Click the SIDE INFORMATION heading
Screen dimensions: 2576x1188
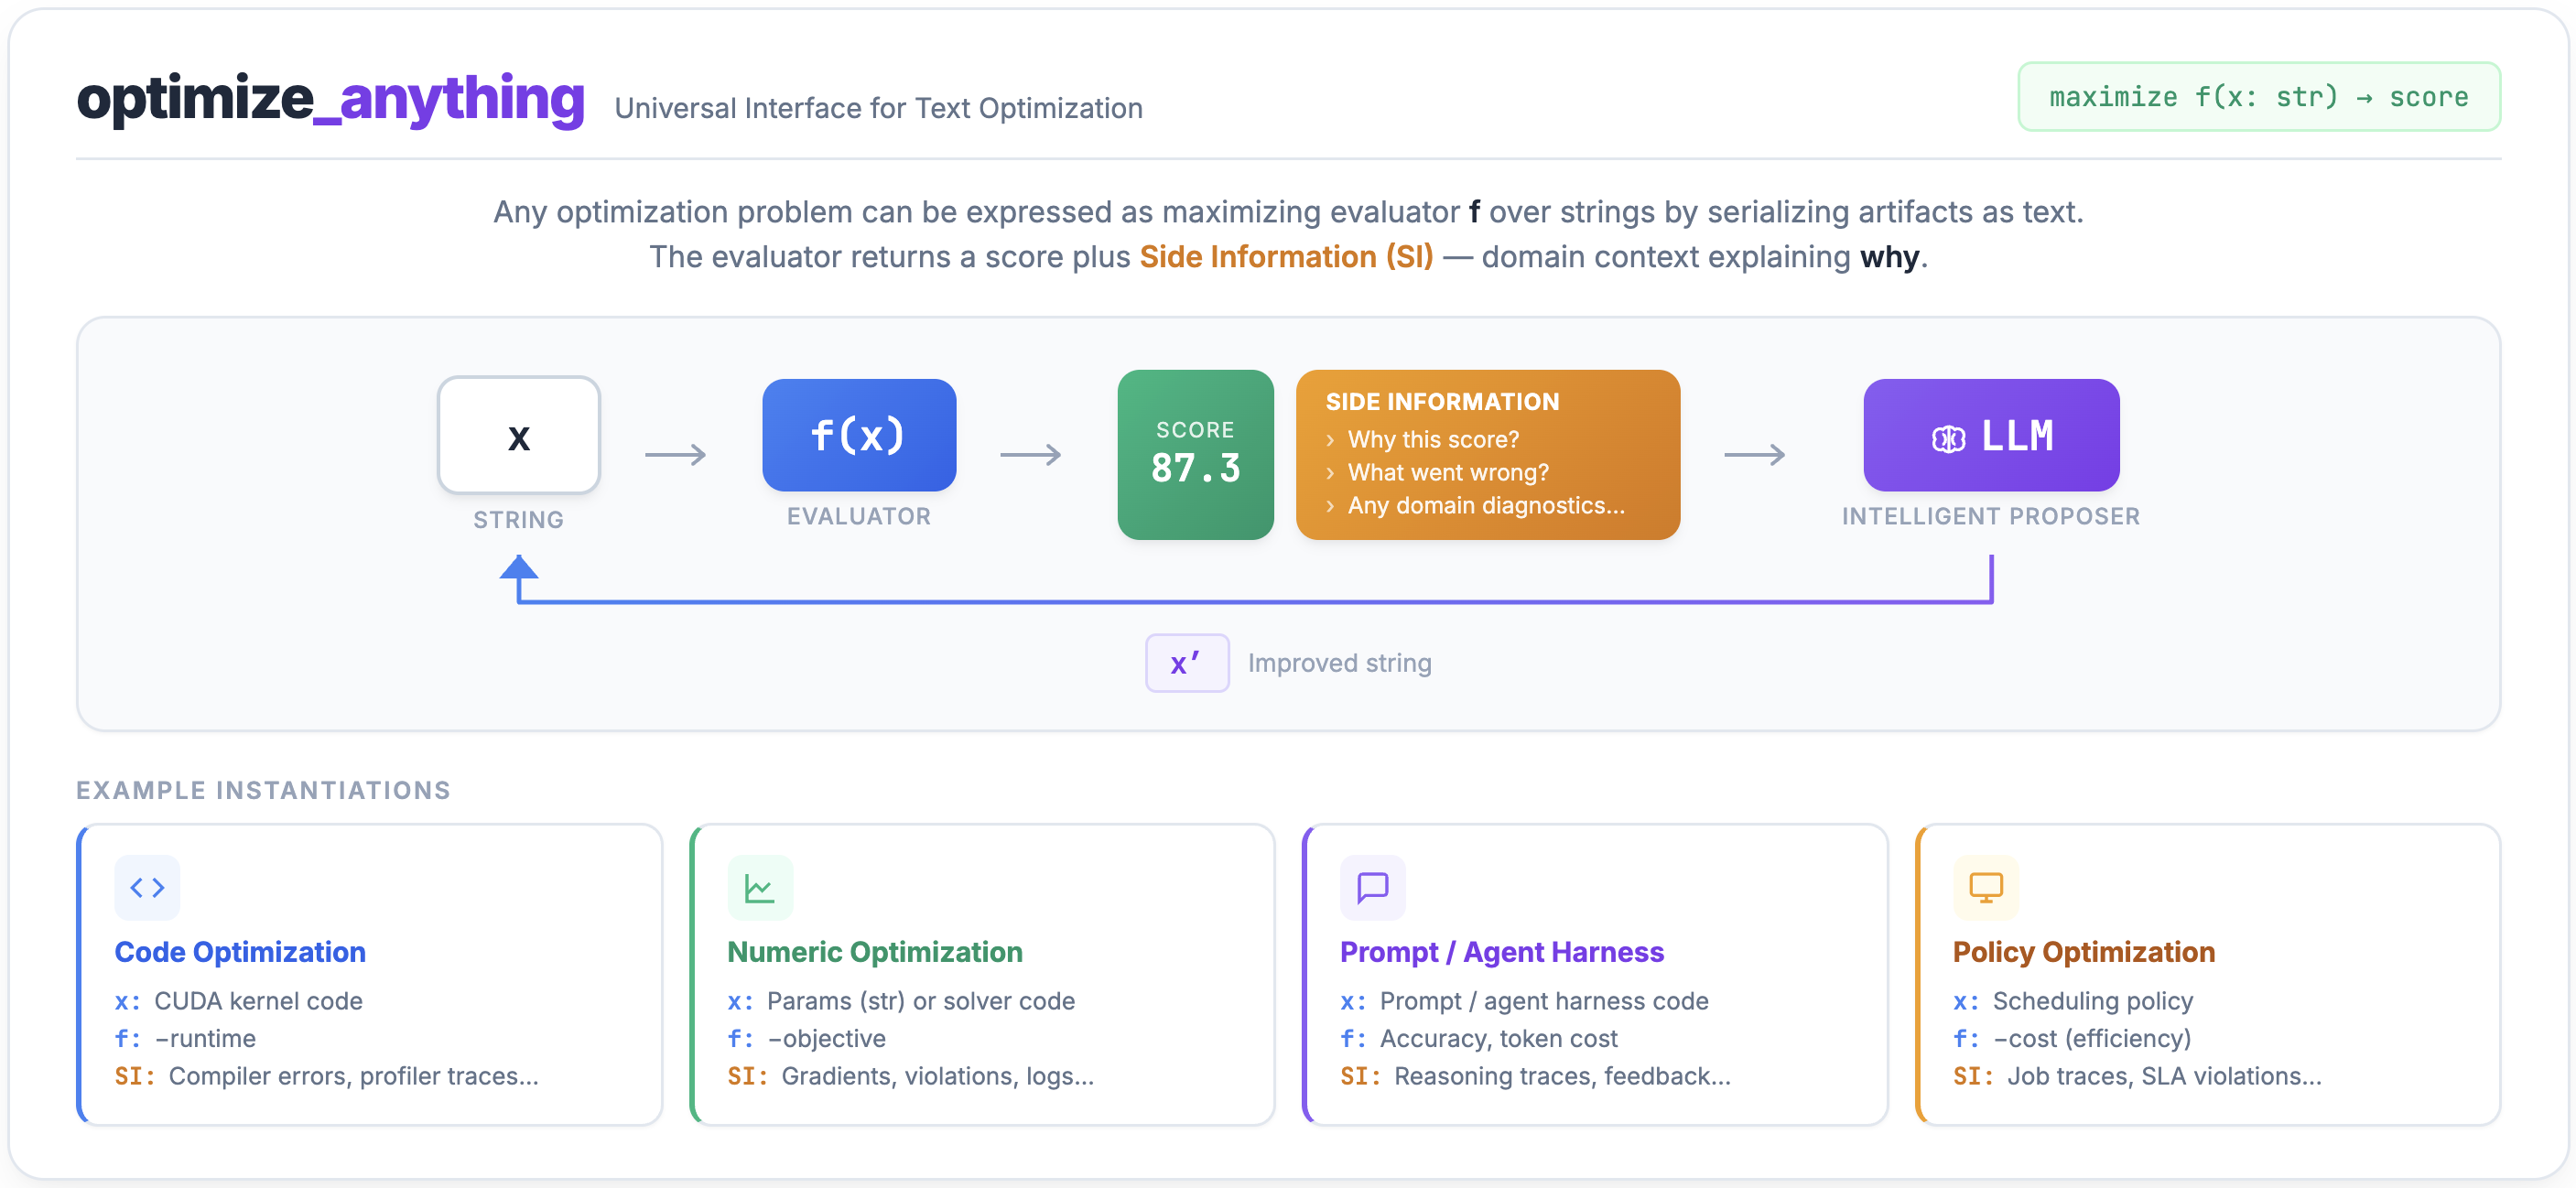(x=1442, y=402)
